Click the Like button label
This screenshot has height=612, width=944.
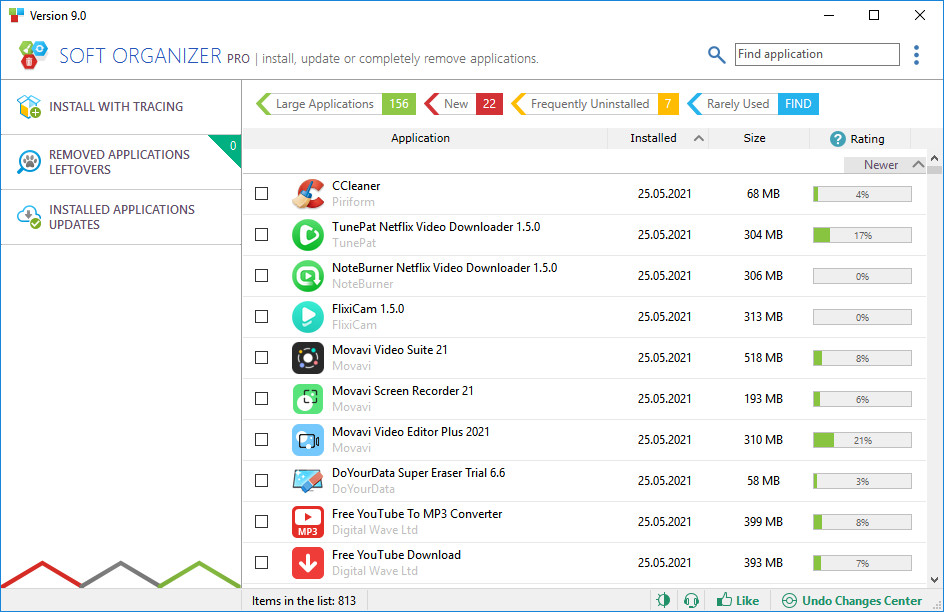(x=747, y=601)
